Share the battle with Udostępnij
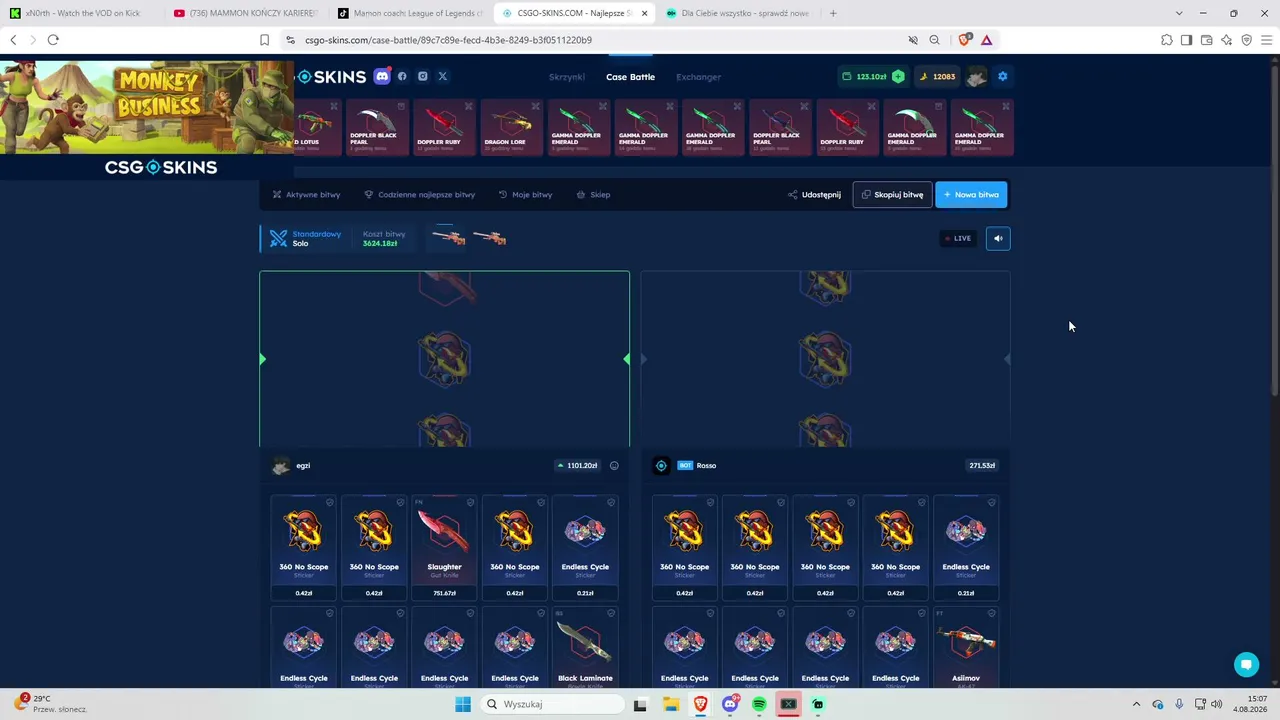Screen dimensions: 1280x720 (814, 195)
